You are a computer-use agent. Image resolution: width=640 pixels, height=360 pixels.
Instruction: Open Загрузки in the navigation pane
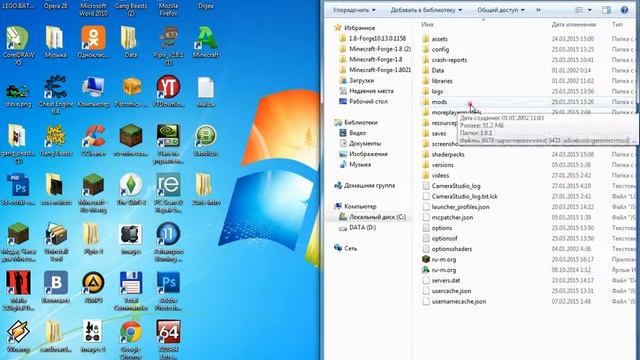click(x=362, y=80)
